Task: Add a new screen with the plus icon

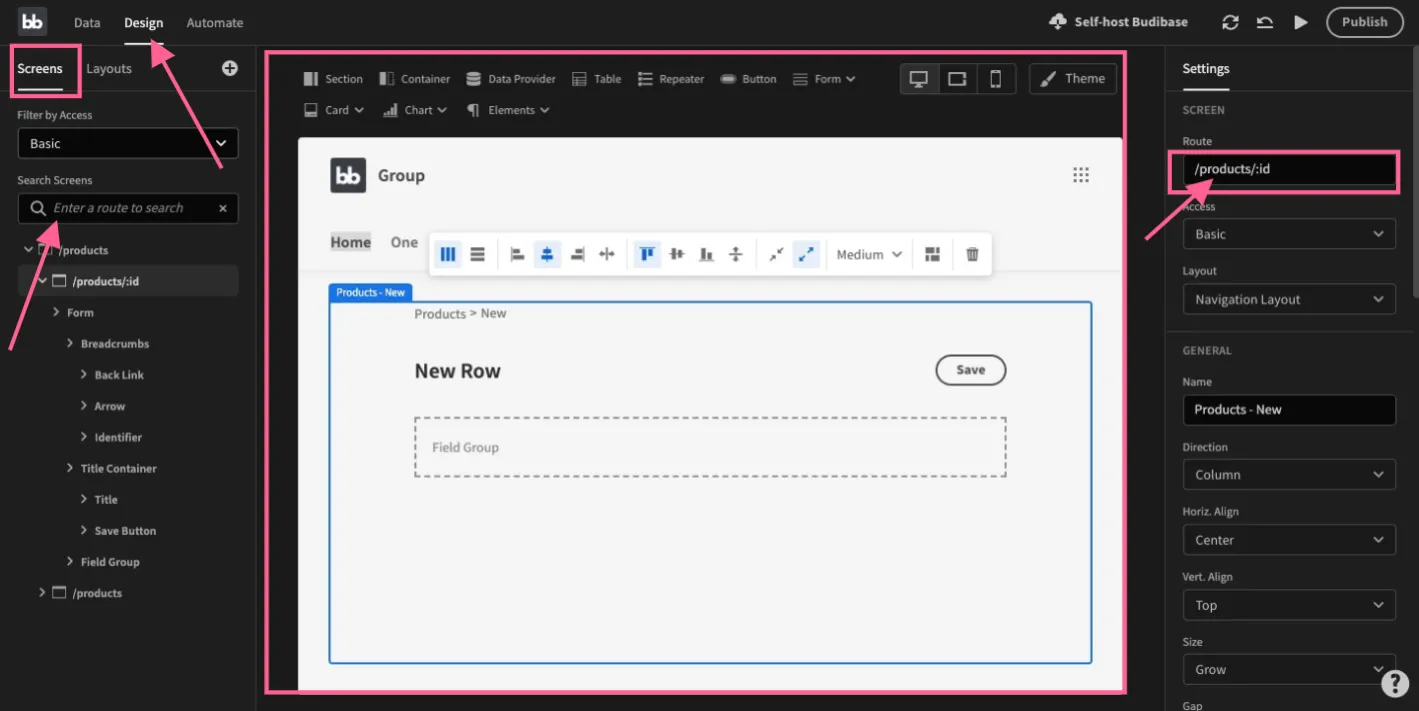Action: [x=230, y=68]
